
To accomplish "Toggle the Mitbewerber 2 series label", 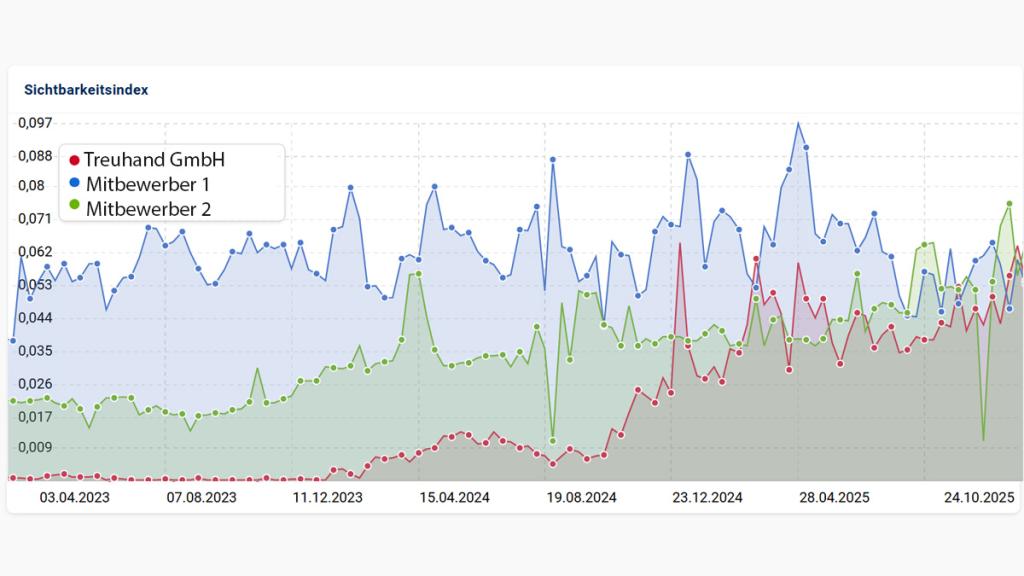I will (x=147, y=209).
